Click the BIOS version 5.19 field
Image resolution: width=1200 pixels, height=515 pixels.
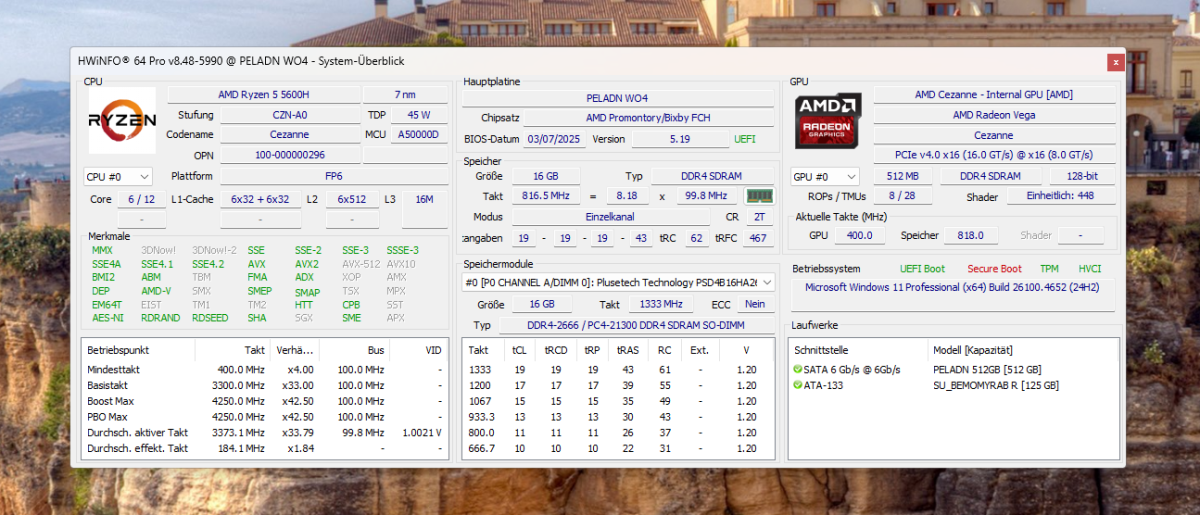(x=680, y=139)
